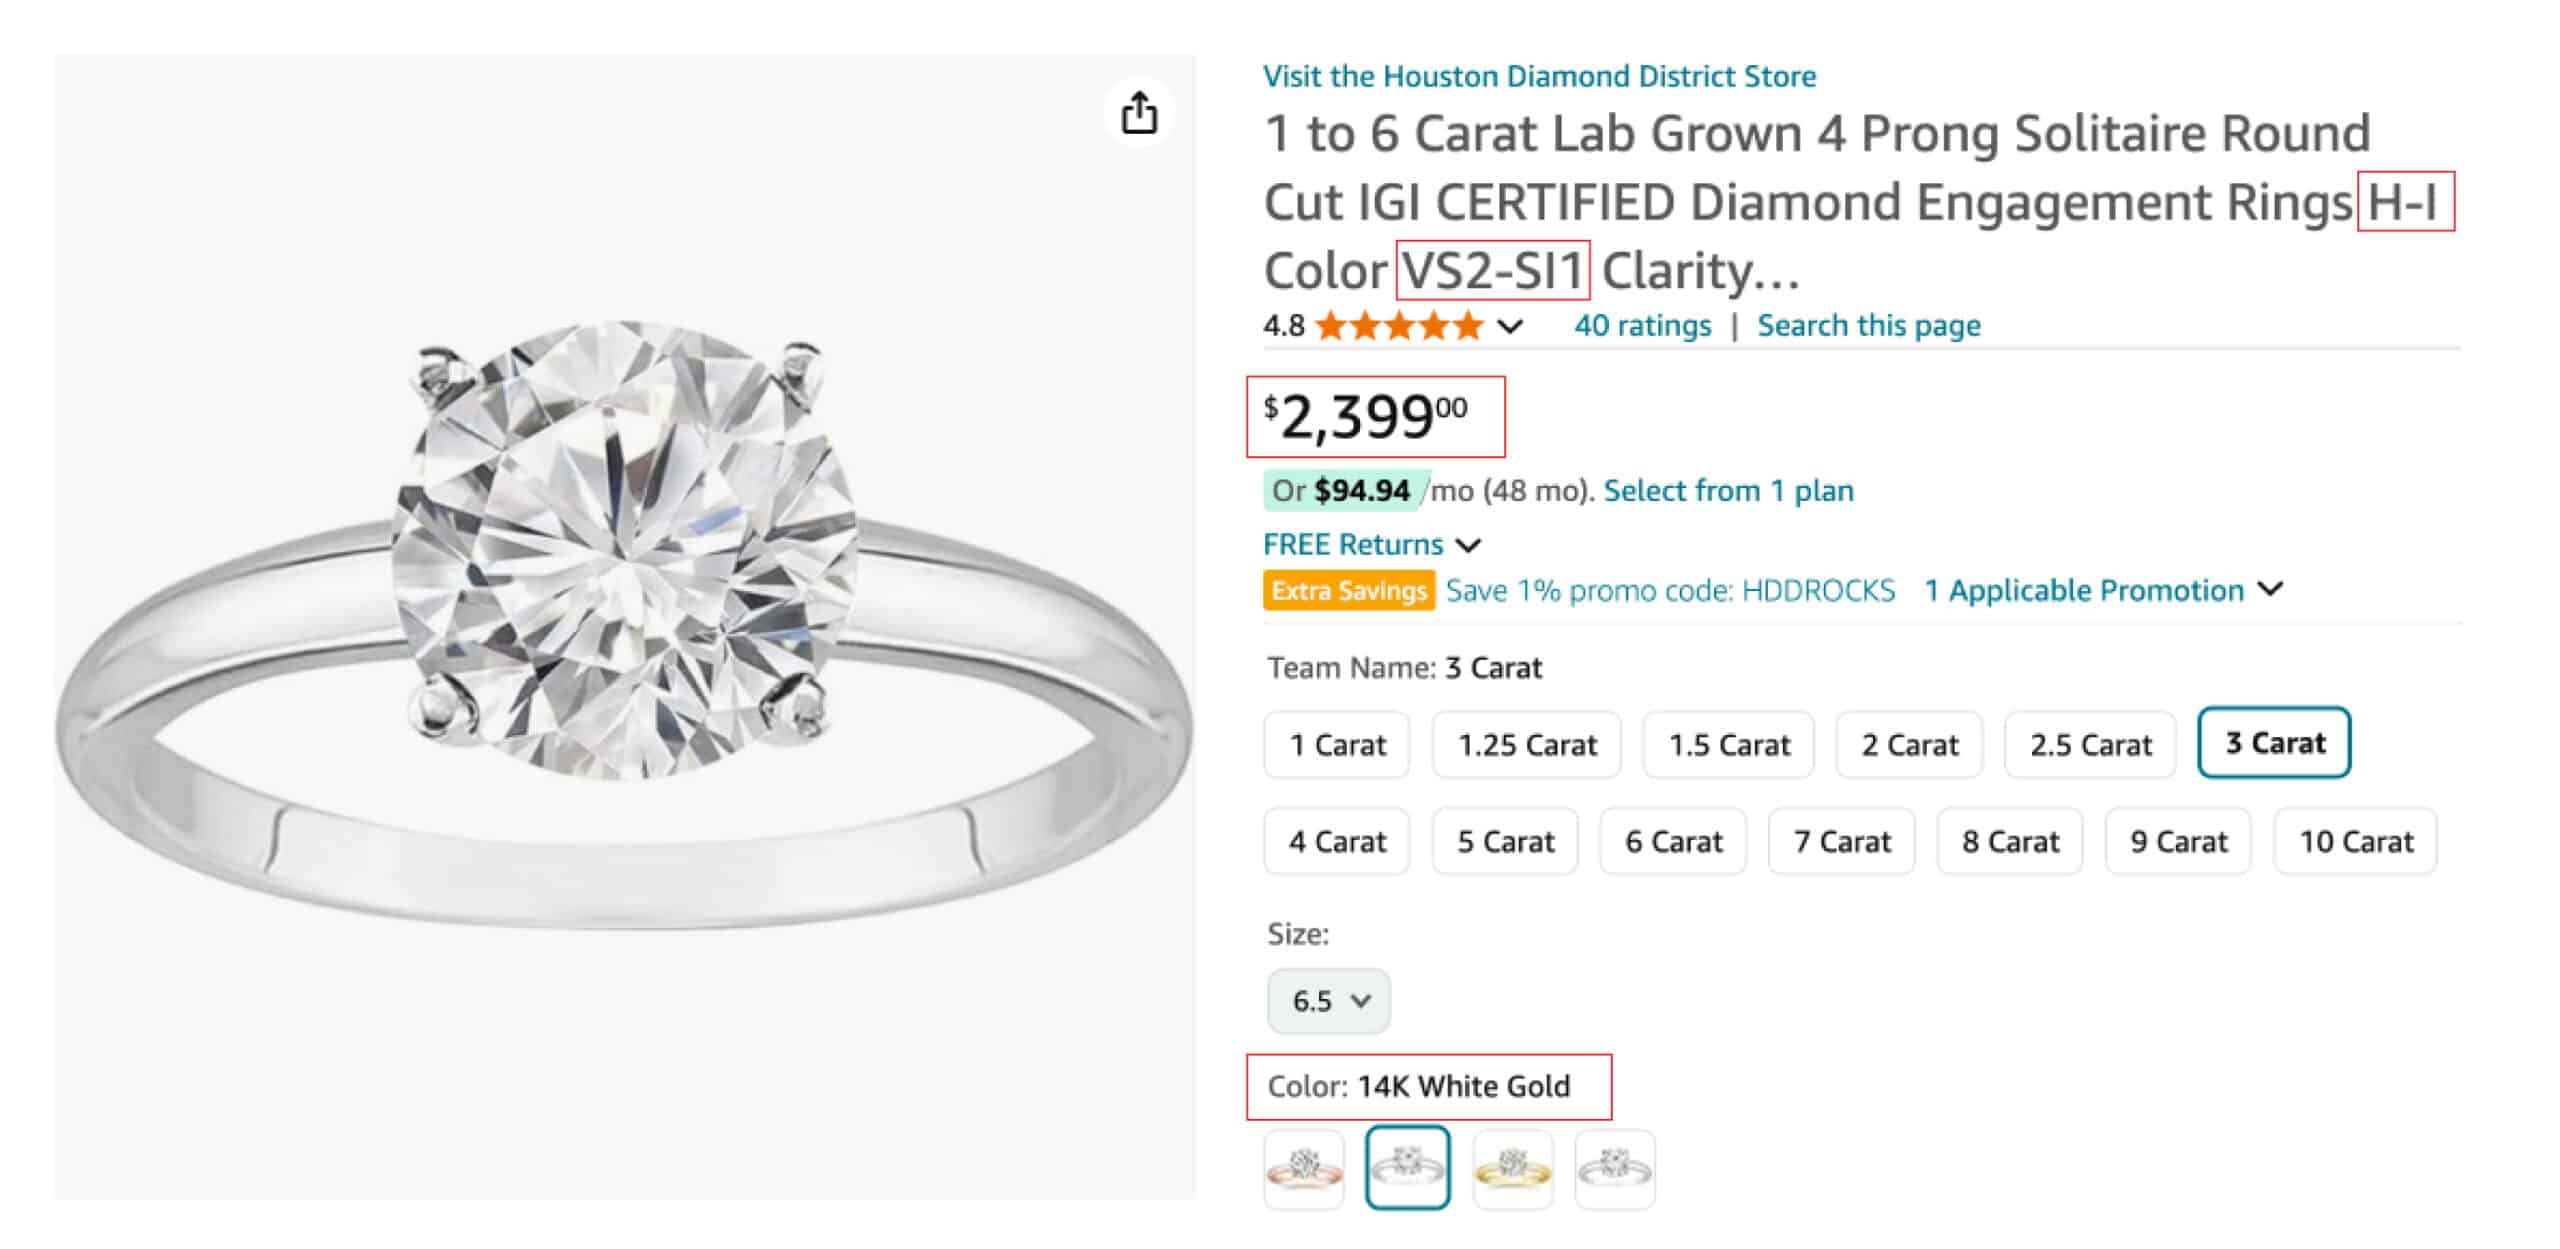Open the star rating breakdown dropdown
This screenshot has width=2560, height=1249.
[1510, 325]
